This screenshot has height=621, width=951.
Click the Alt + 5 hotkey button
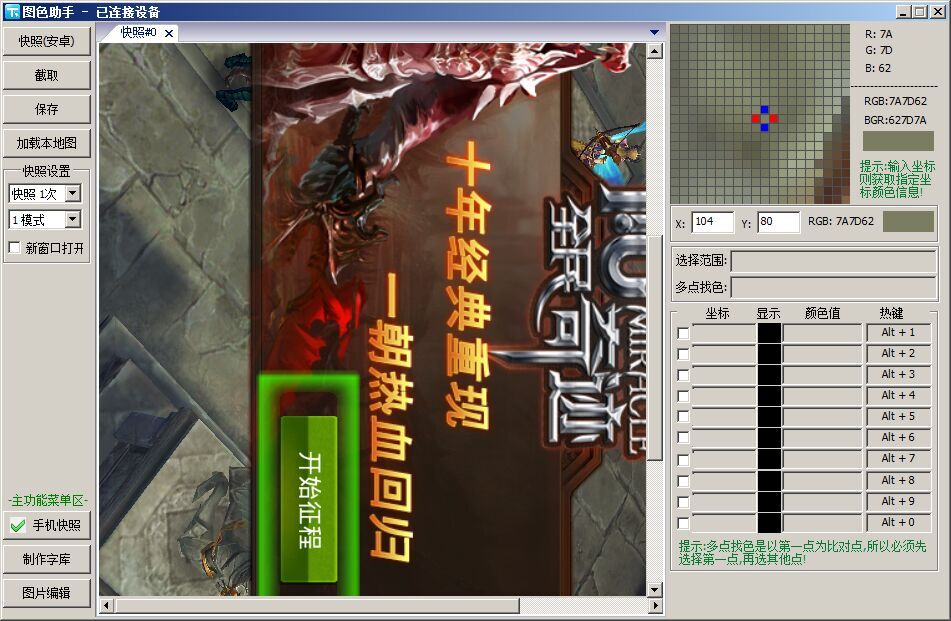tap(898, 417)
